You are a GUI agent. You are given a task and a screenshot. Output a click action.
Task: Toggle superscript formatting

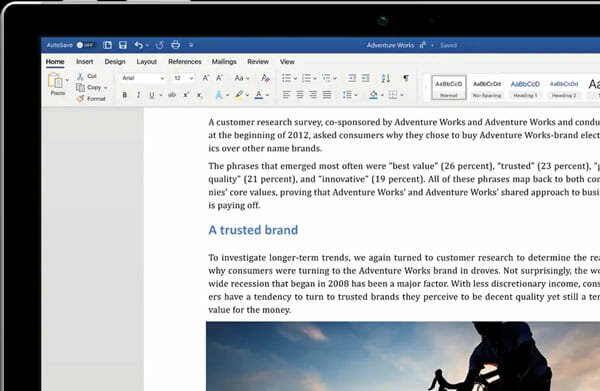tap(186, 95)
